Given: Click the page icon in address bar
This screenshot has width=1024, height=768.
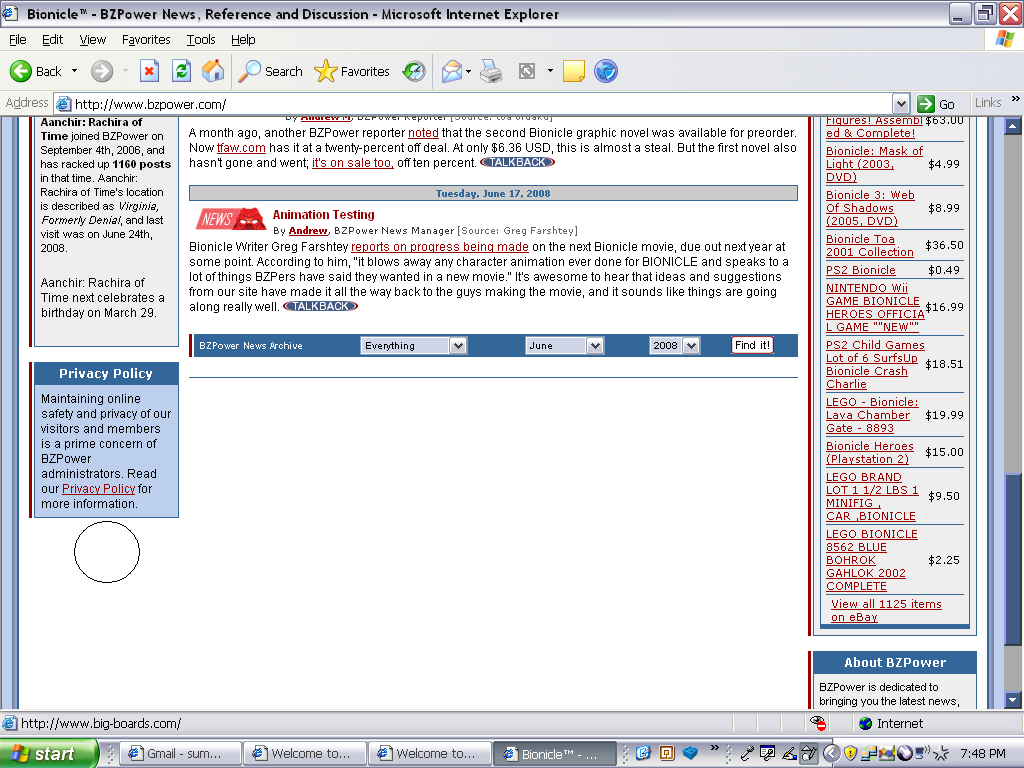Looking at the screenshot, I should tap(63, 104).
